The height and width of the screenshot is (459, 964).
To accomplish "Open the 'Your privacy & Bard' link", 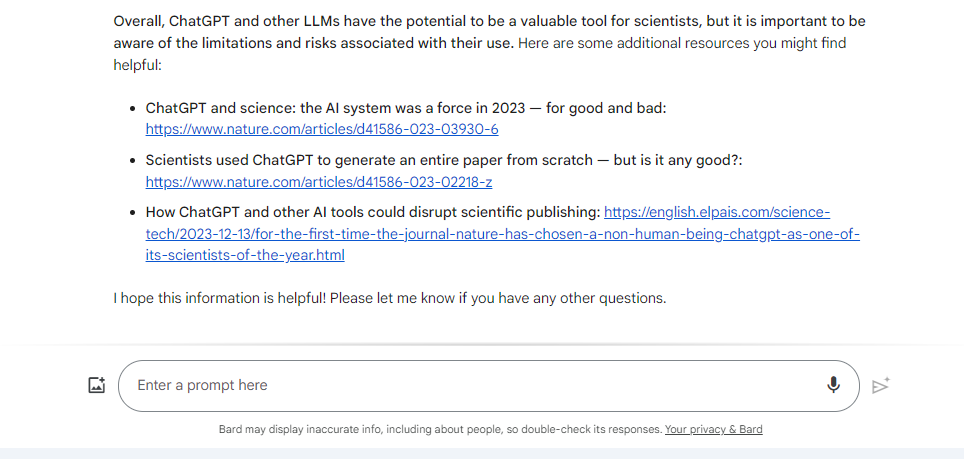I will pyautogui.click(x=713, y=430).
